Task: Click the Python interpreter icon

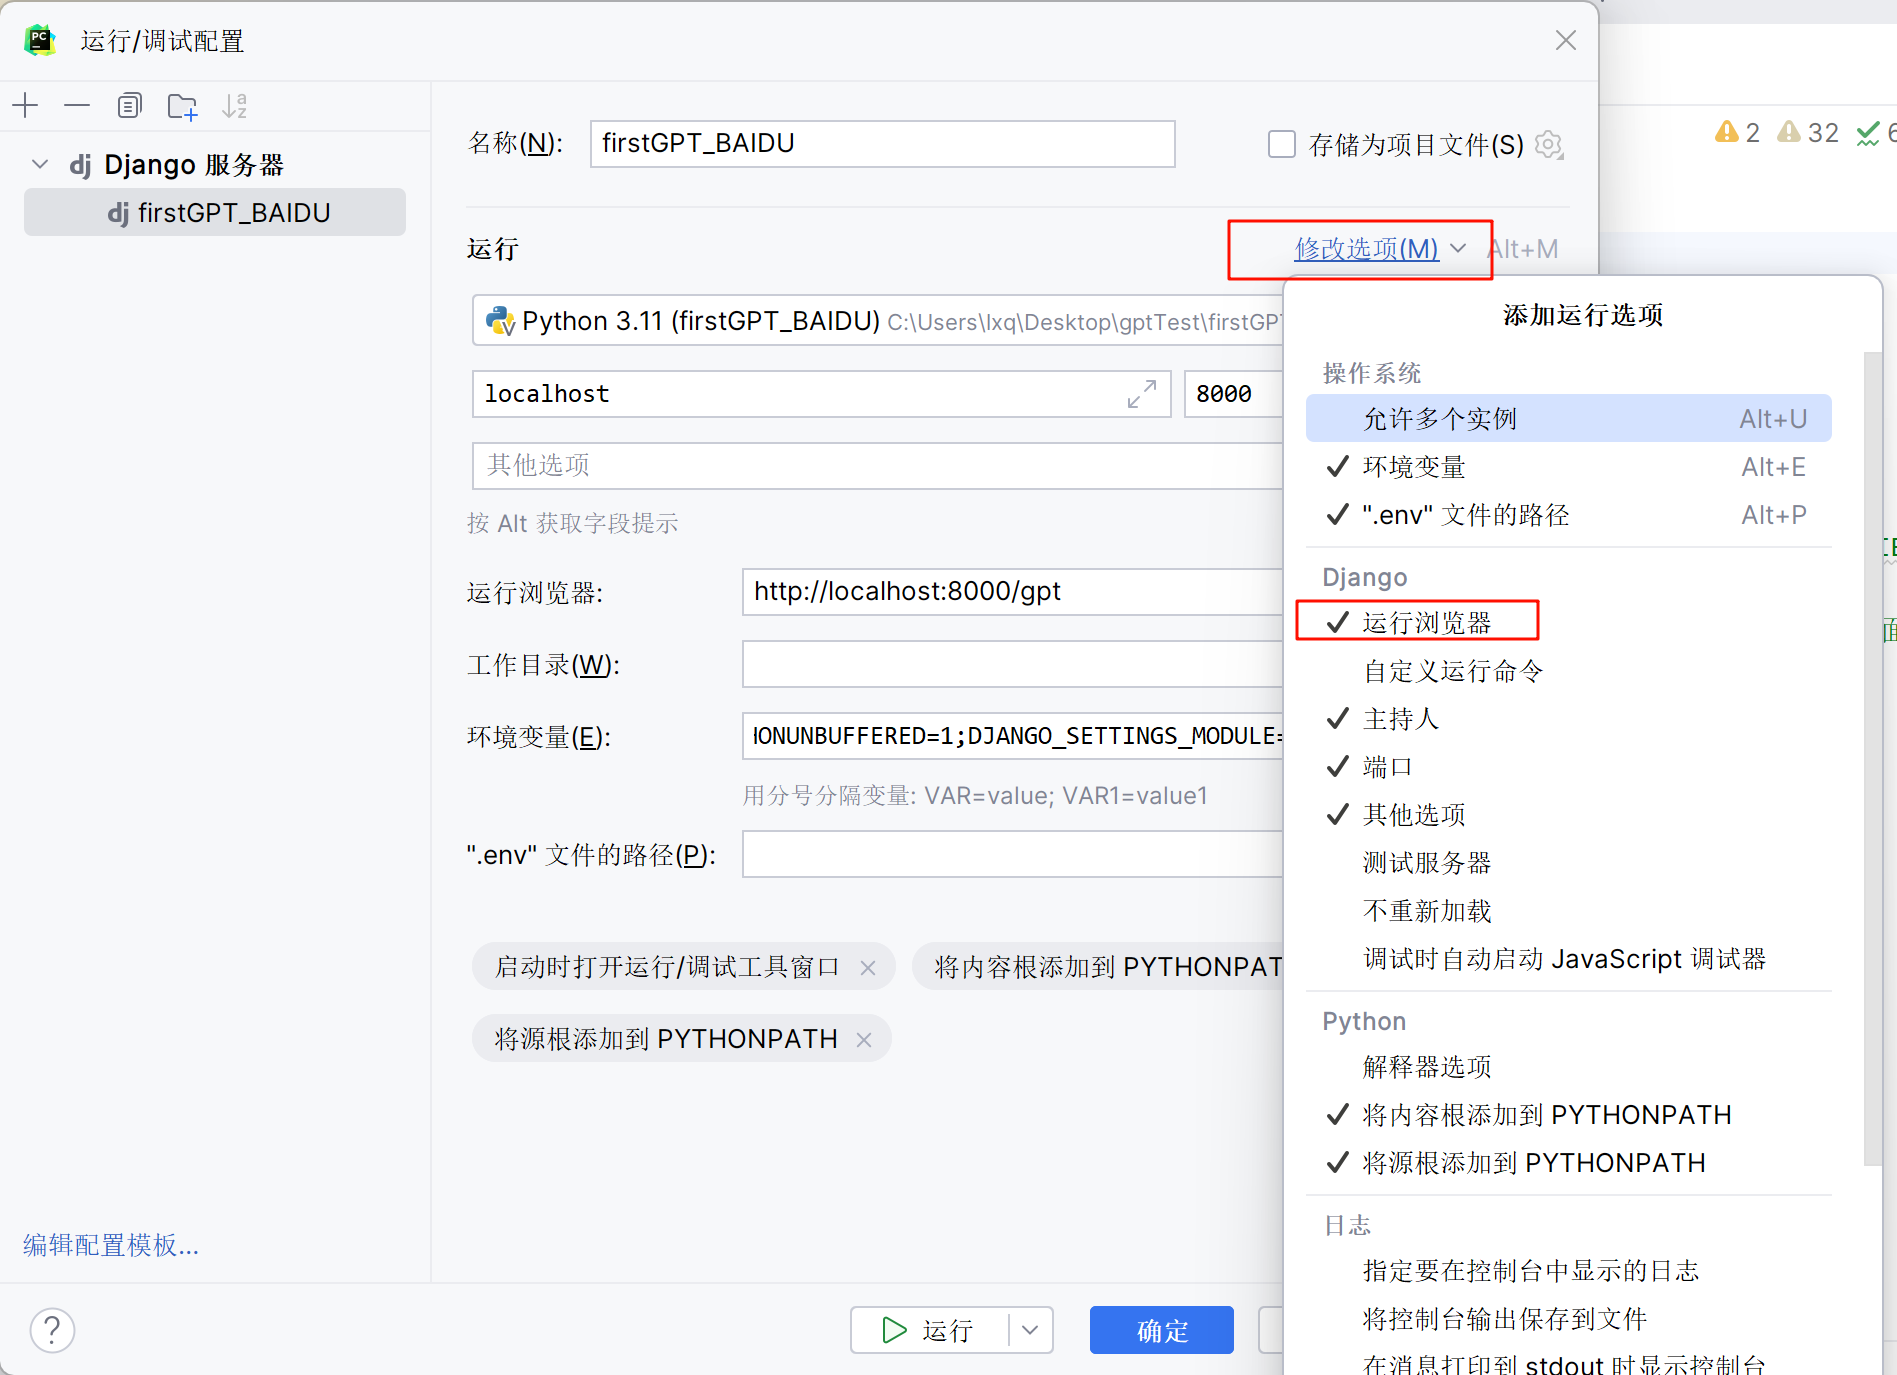Action: click(x=502, y=321)
